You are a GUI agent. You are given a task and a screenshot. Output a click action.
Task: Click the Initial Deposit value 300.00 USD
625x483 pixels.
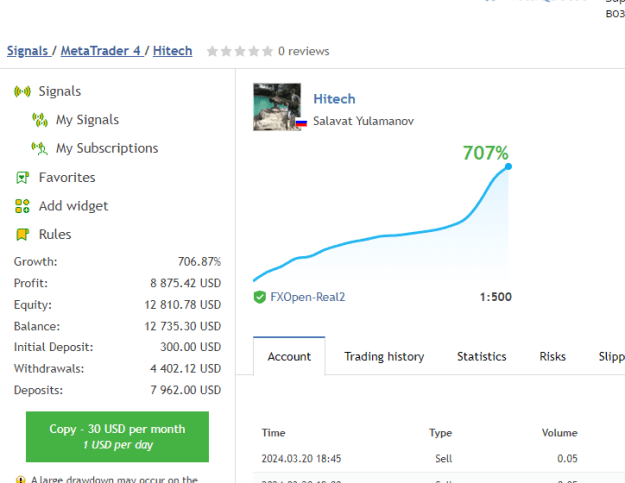click(191, 347)
